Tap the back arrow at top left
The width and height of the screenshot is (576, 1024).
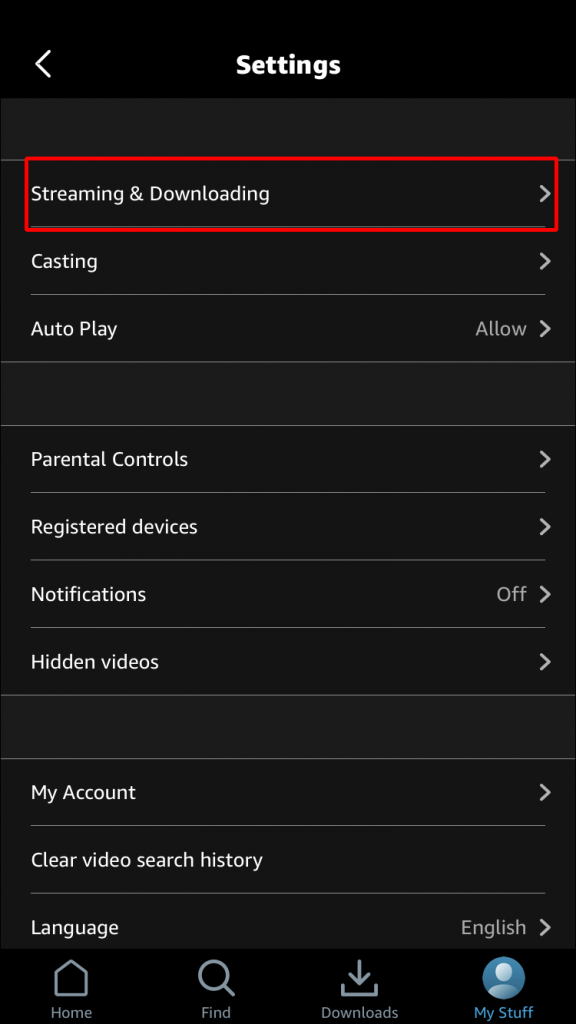point(43,63)
